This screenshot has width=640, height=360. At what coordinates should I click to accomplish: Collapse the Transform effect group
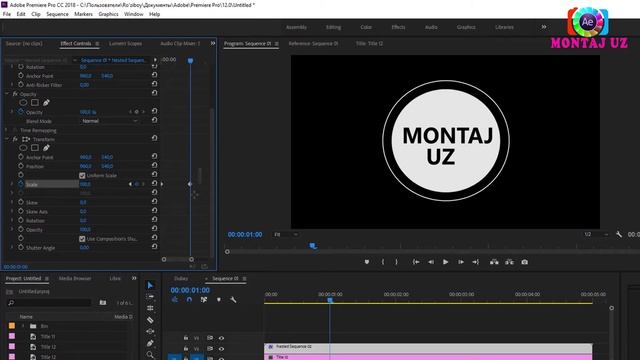[x=7, y=139]
